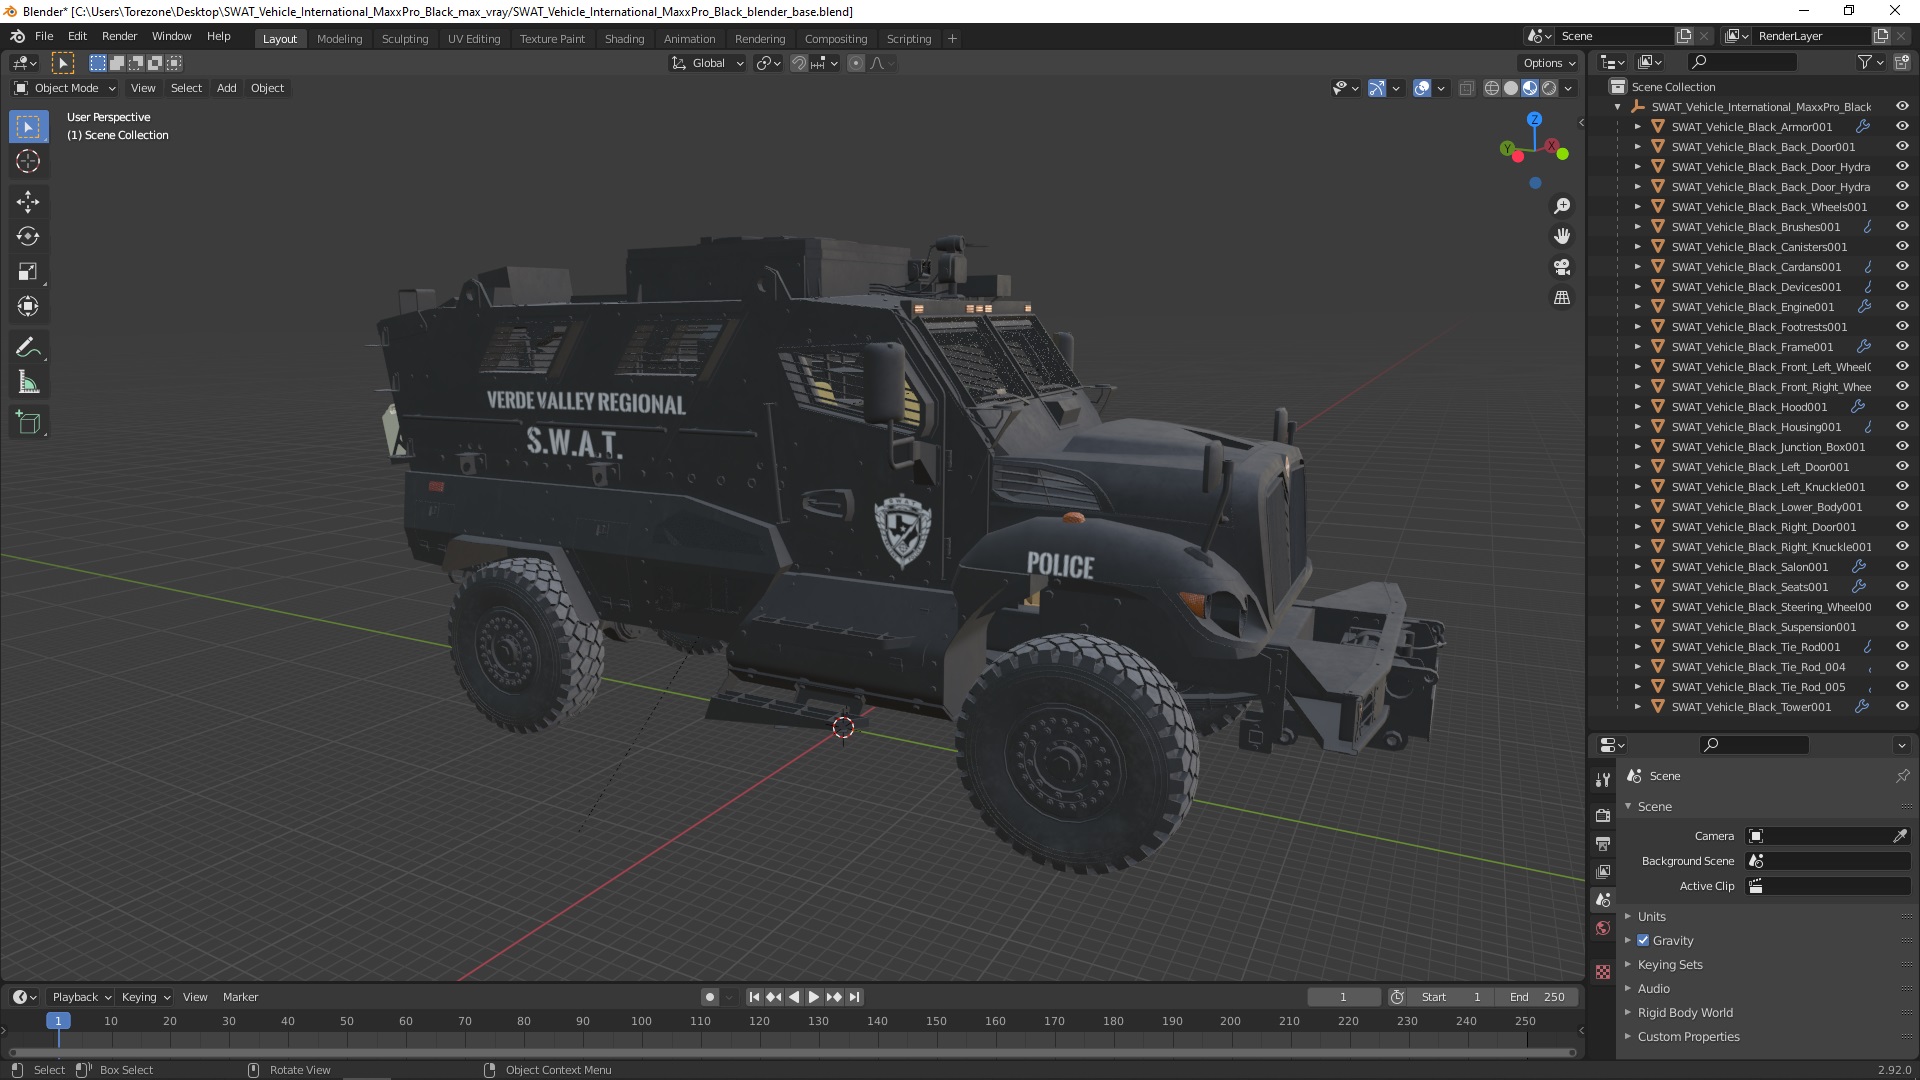Viewport: 1920px width, 1080px height.
Task: Switch to the Sculpting workspace tab
Action: coord(404,38)
